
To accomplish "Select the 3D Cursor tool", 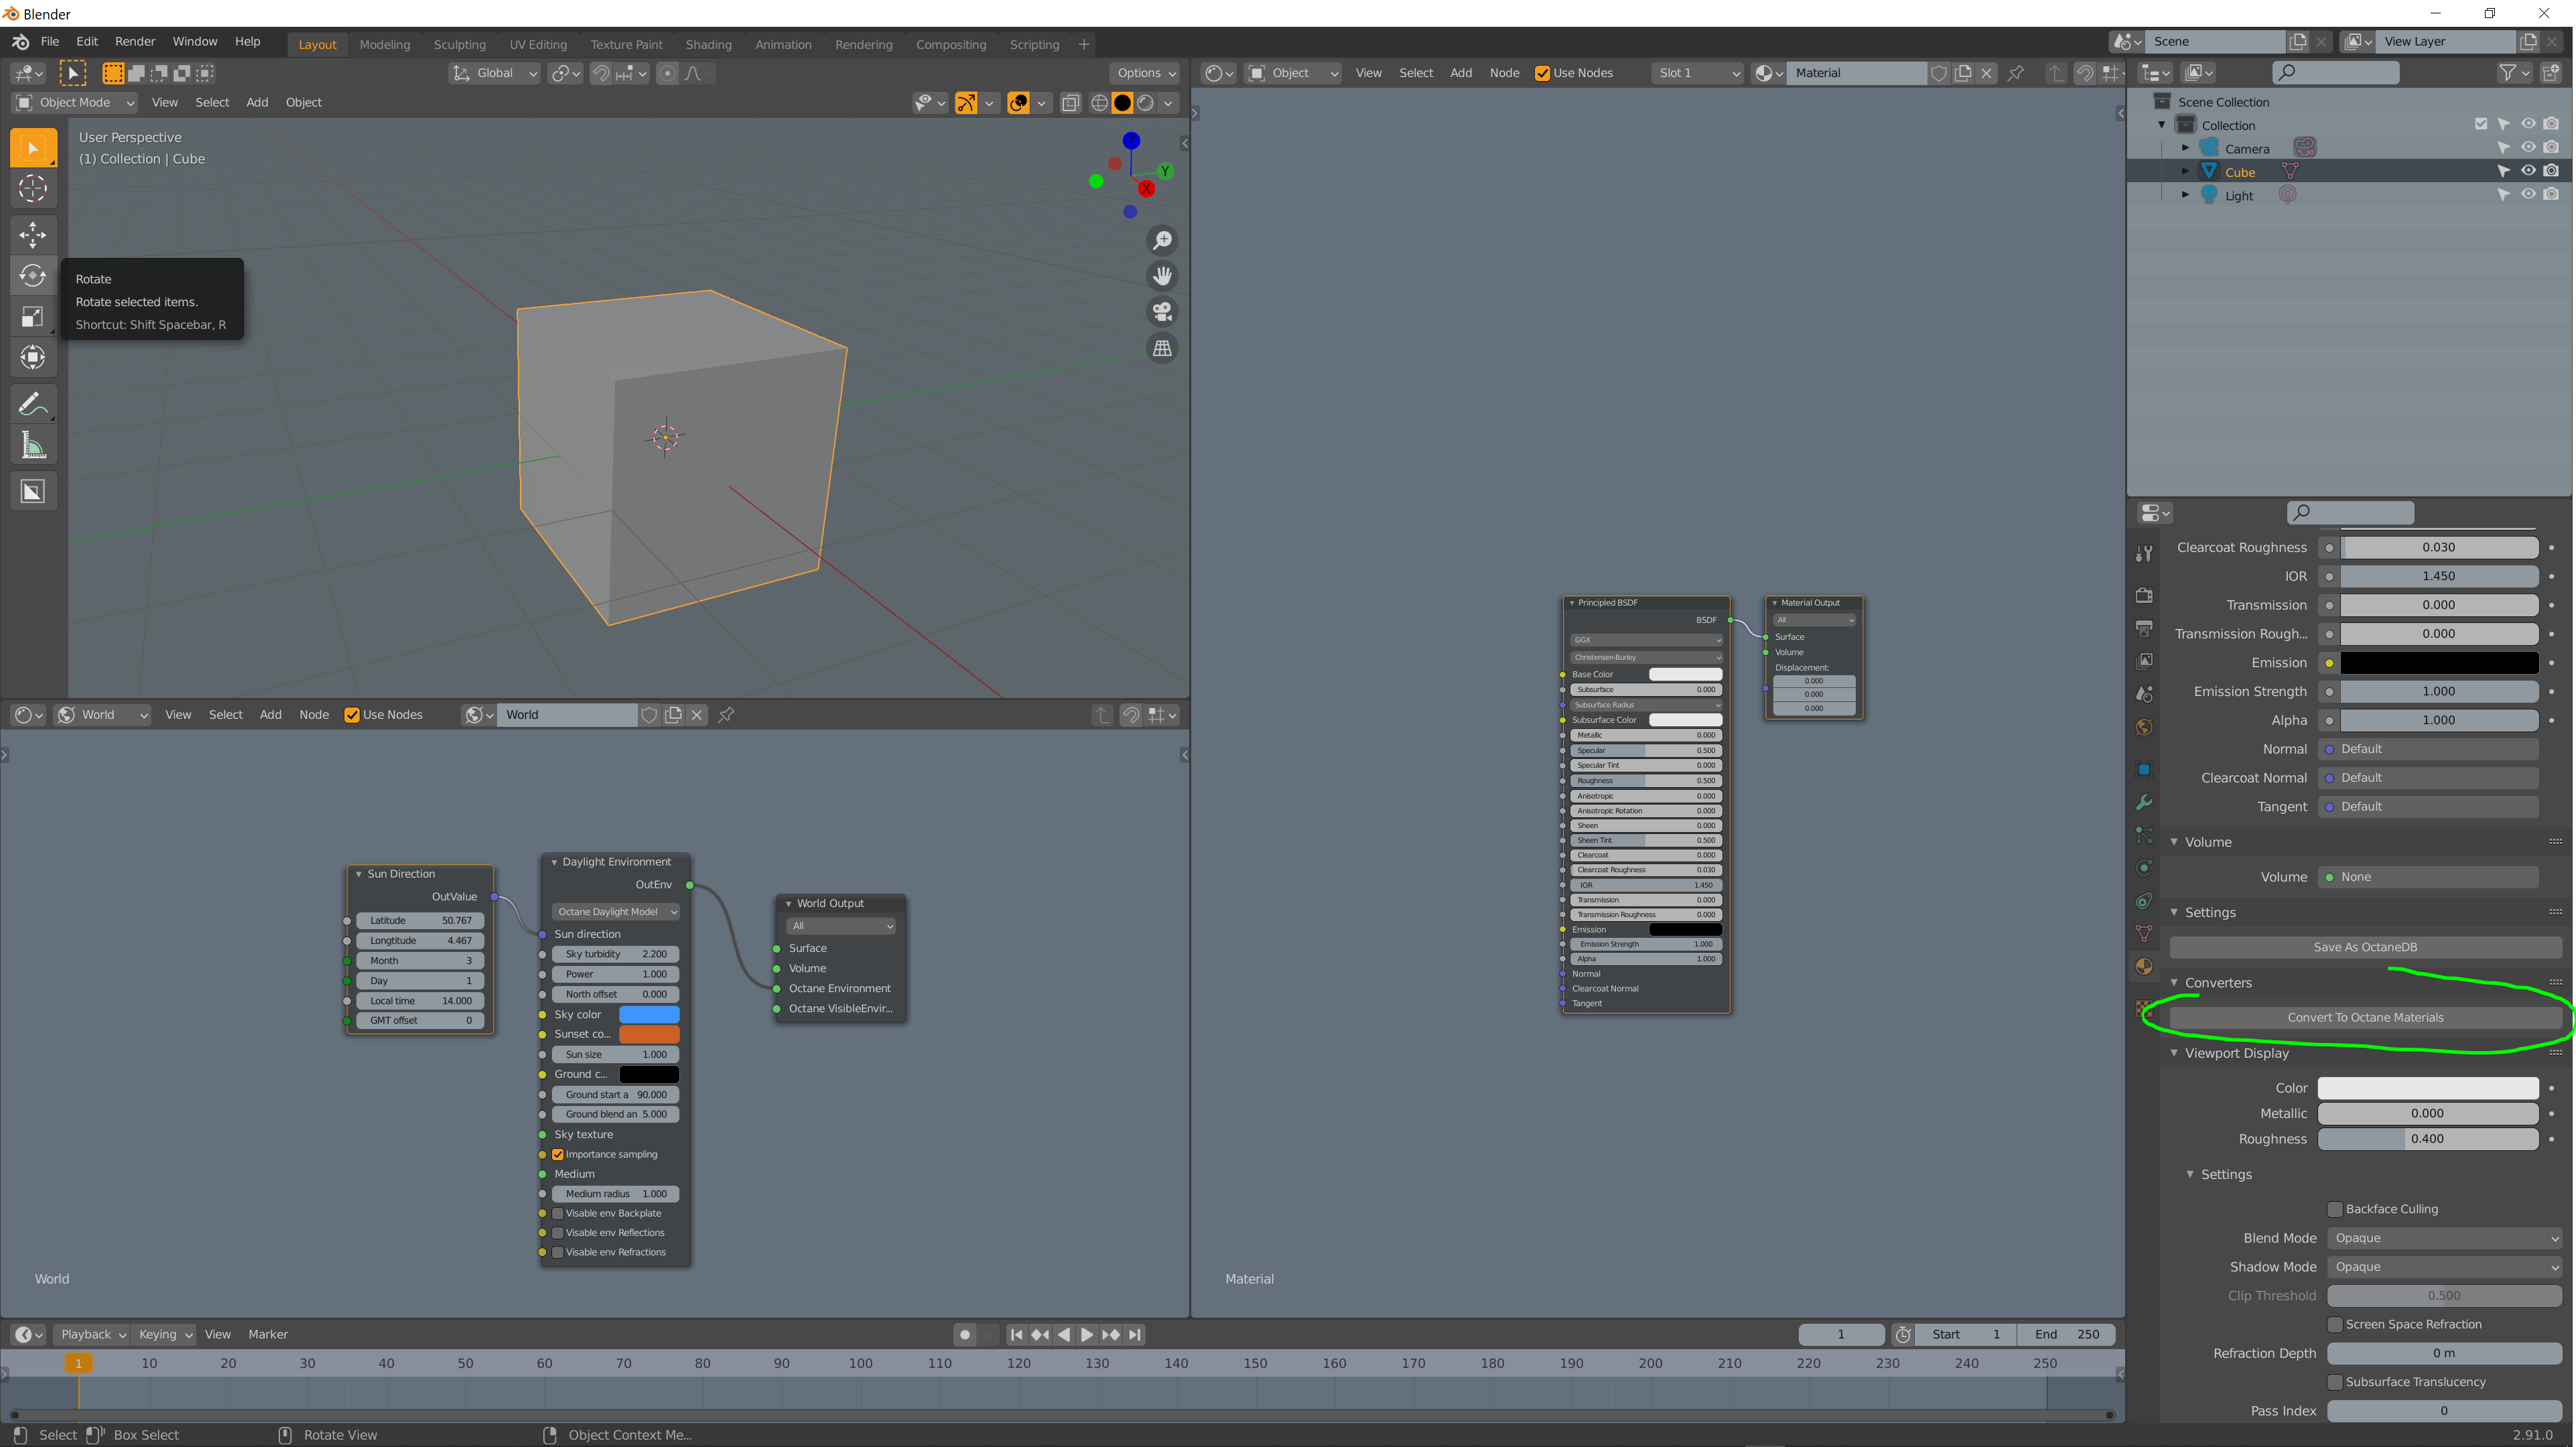I will coord(33,189).
